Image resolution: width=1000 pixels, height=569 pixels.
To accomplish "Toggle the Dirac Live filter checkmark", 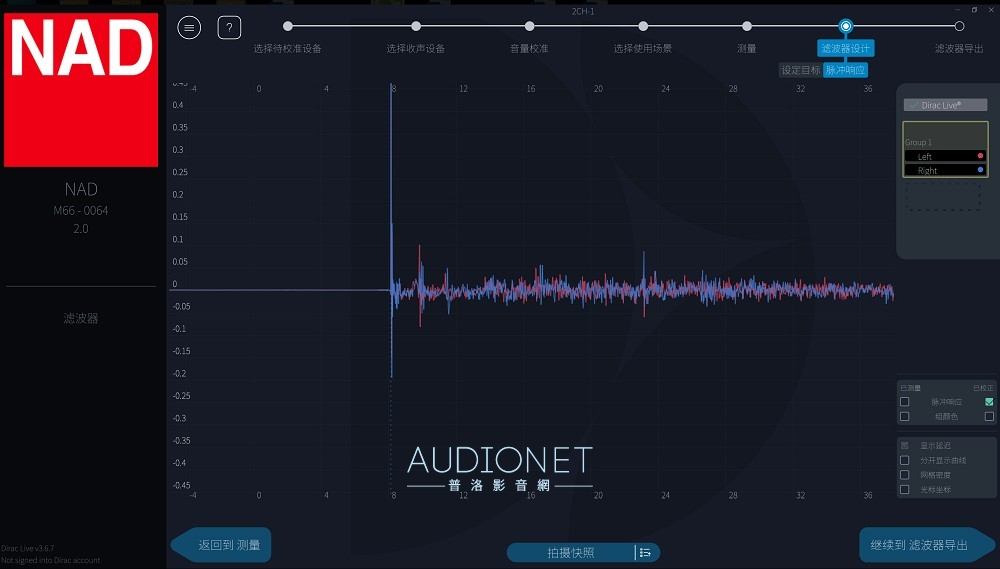I will coord(914,105).
